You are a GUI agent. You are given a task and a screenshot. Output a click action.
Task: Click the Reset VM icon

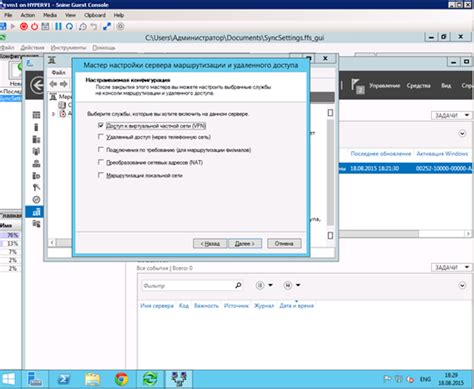point(69,26)
